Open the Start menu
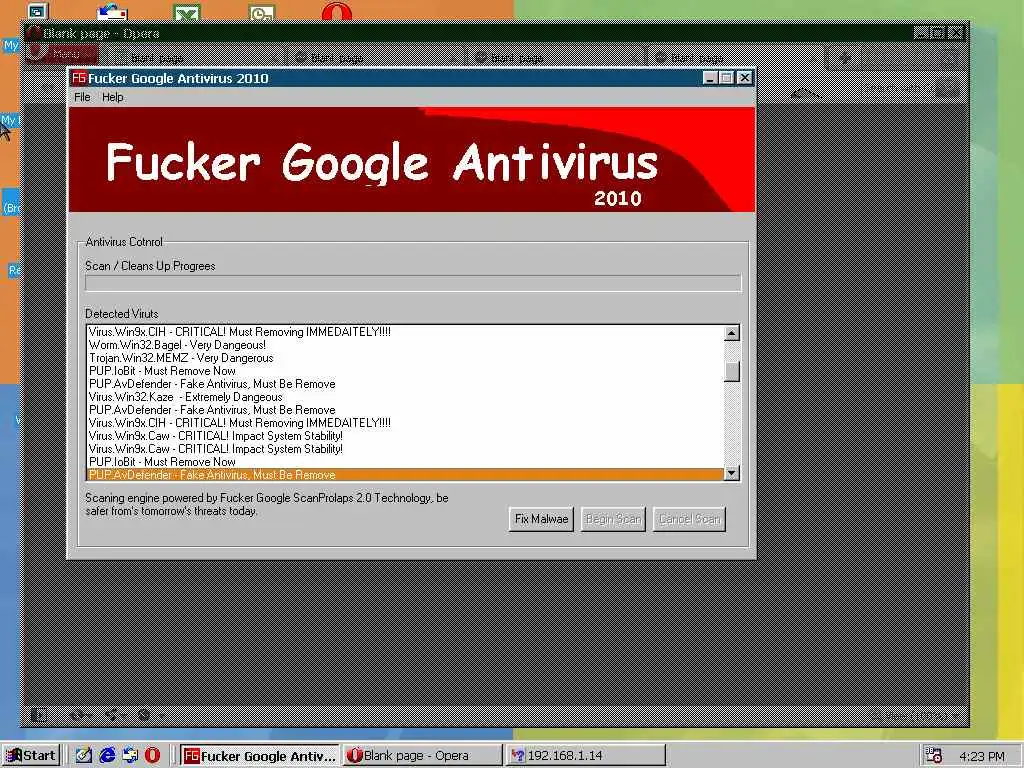 [x=31, y=756]
